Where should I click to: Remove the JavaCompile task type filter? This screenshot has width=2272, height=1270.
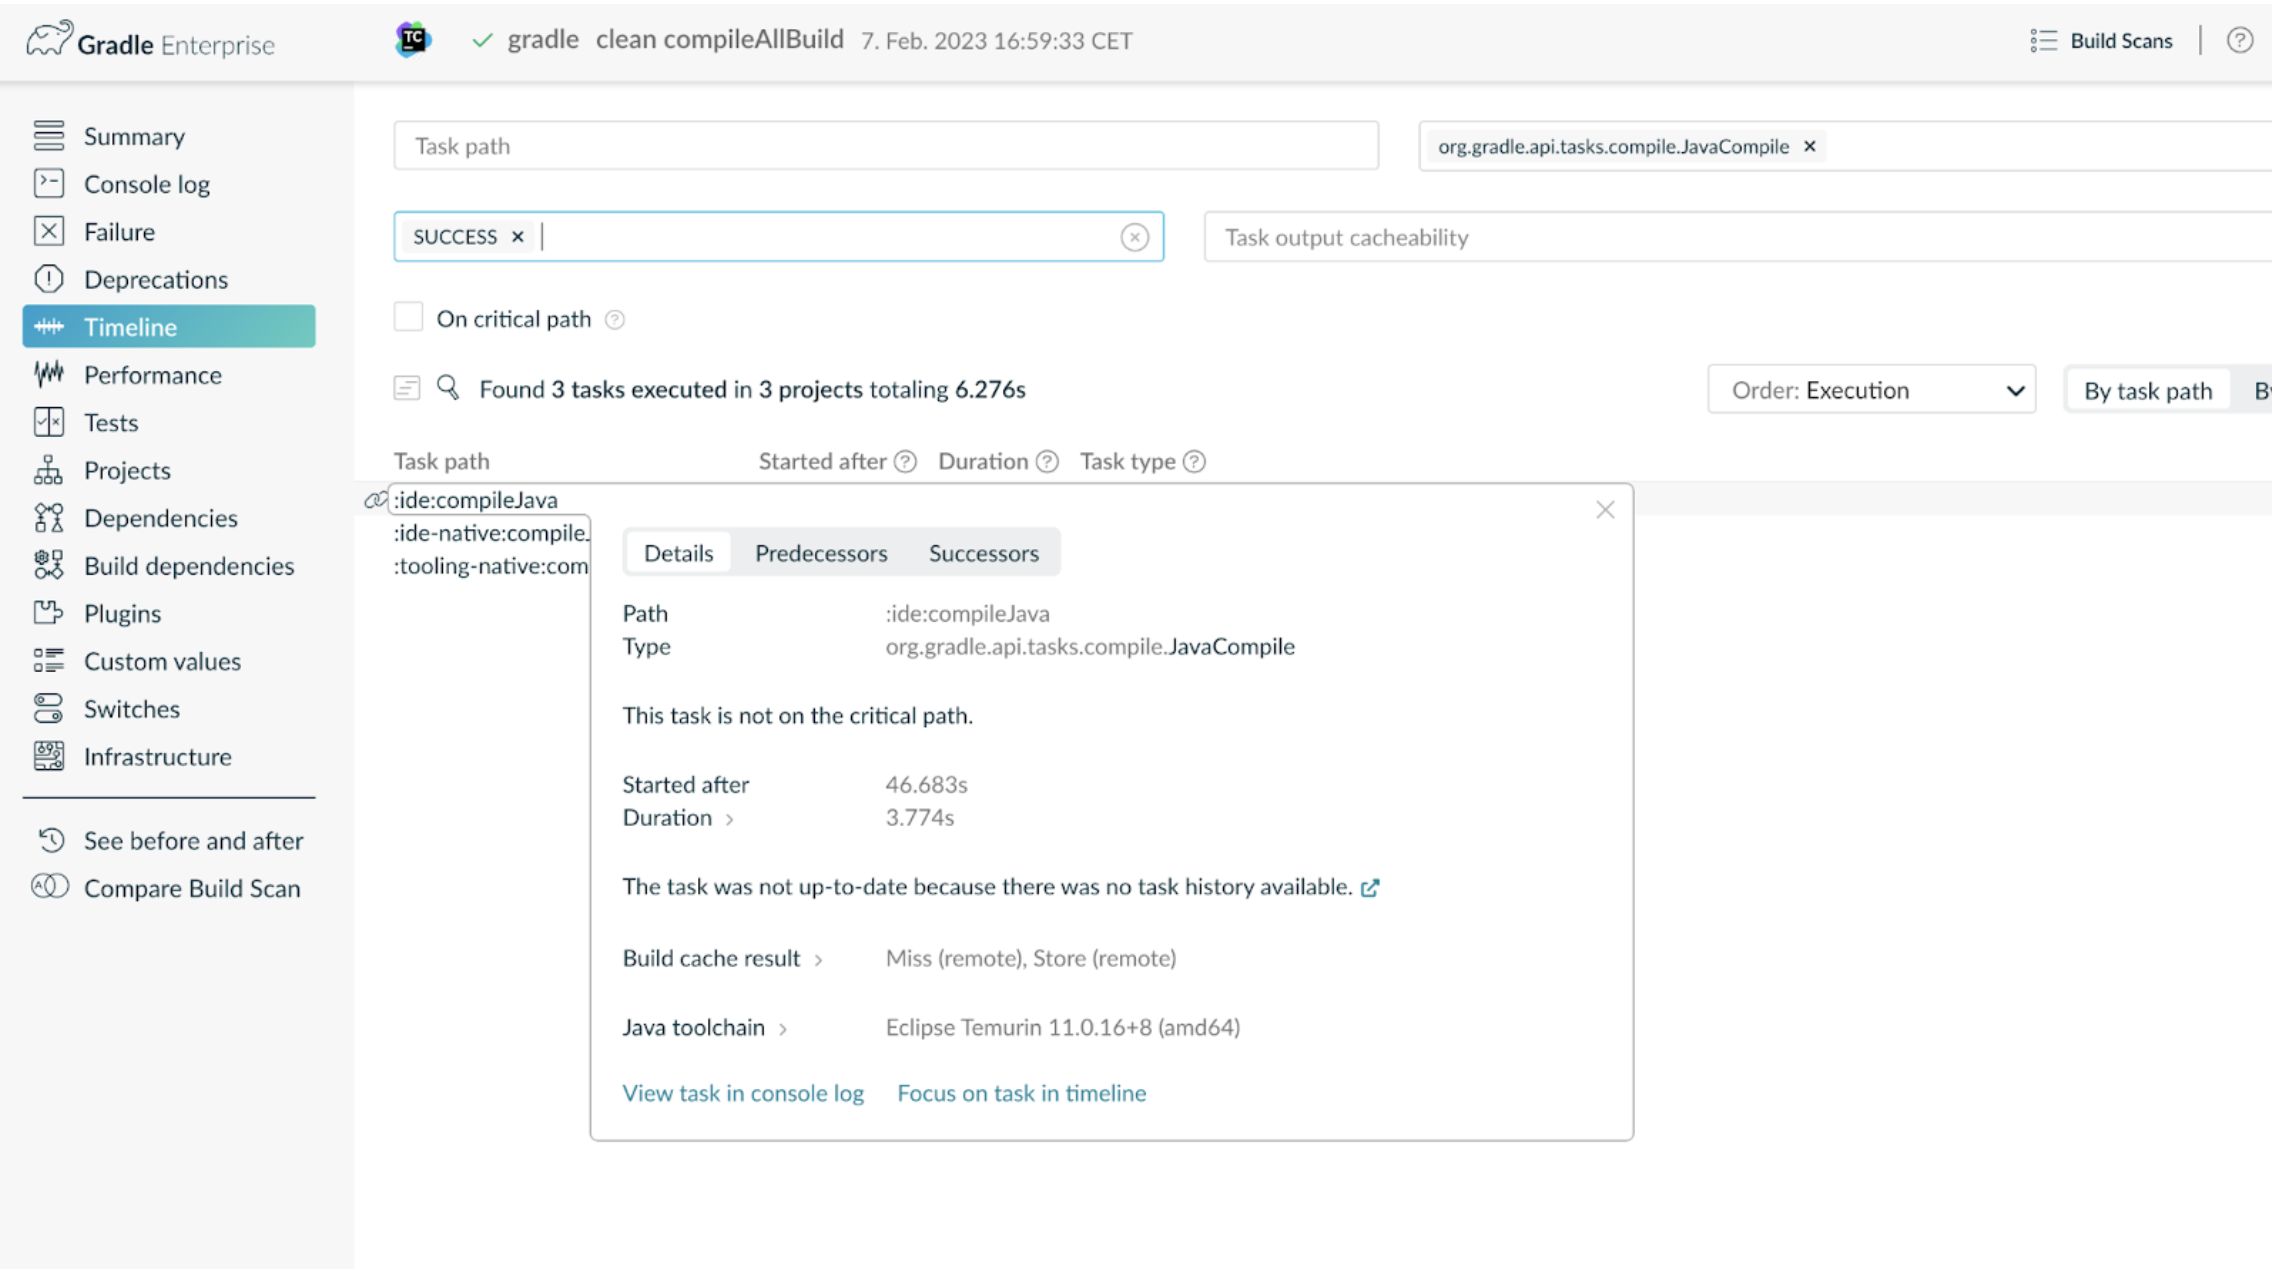(1810, 145)
